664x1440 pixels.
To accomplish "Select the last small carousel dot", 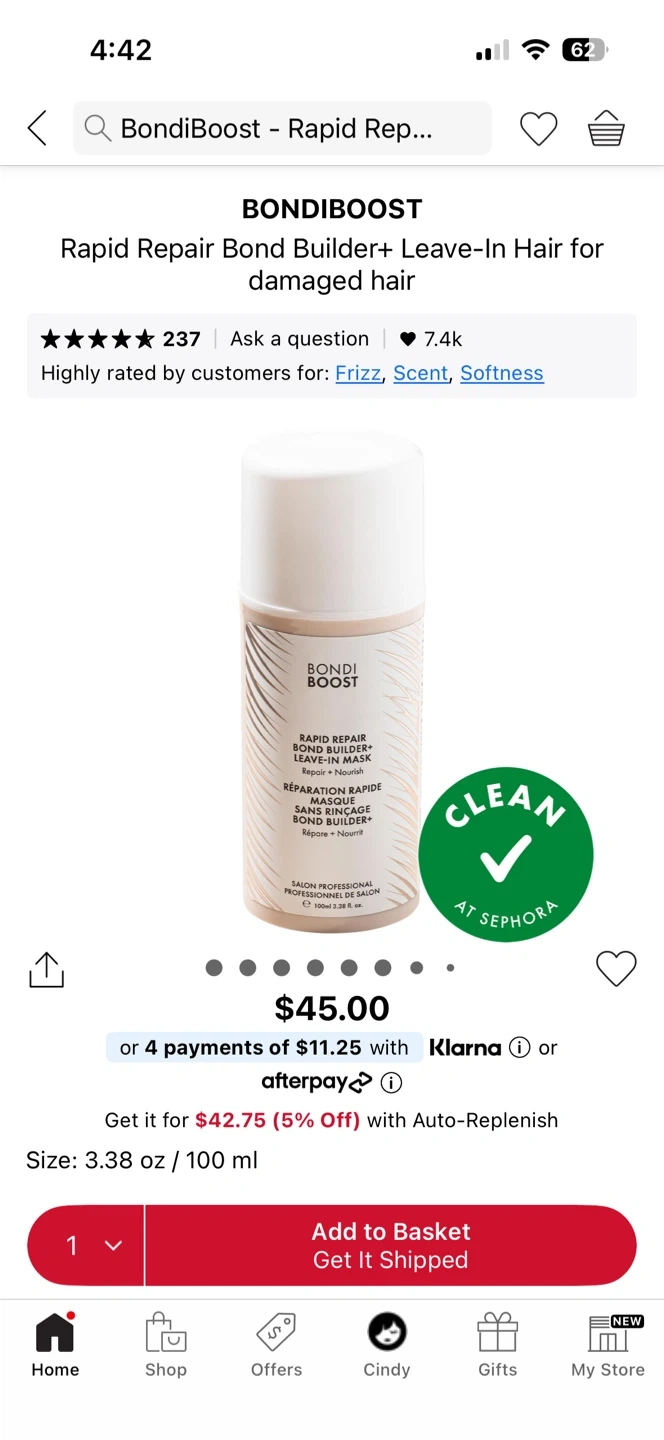I will pyautogui.click(x=450, y=967).
